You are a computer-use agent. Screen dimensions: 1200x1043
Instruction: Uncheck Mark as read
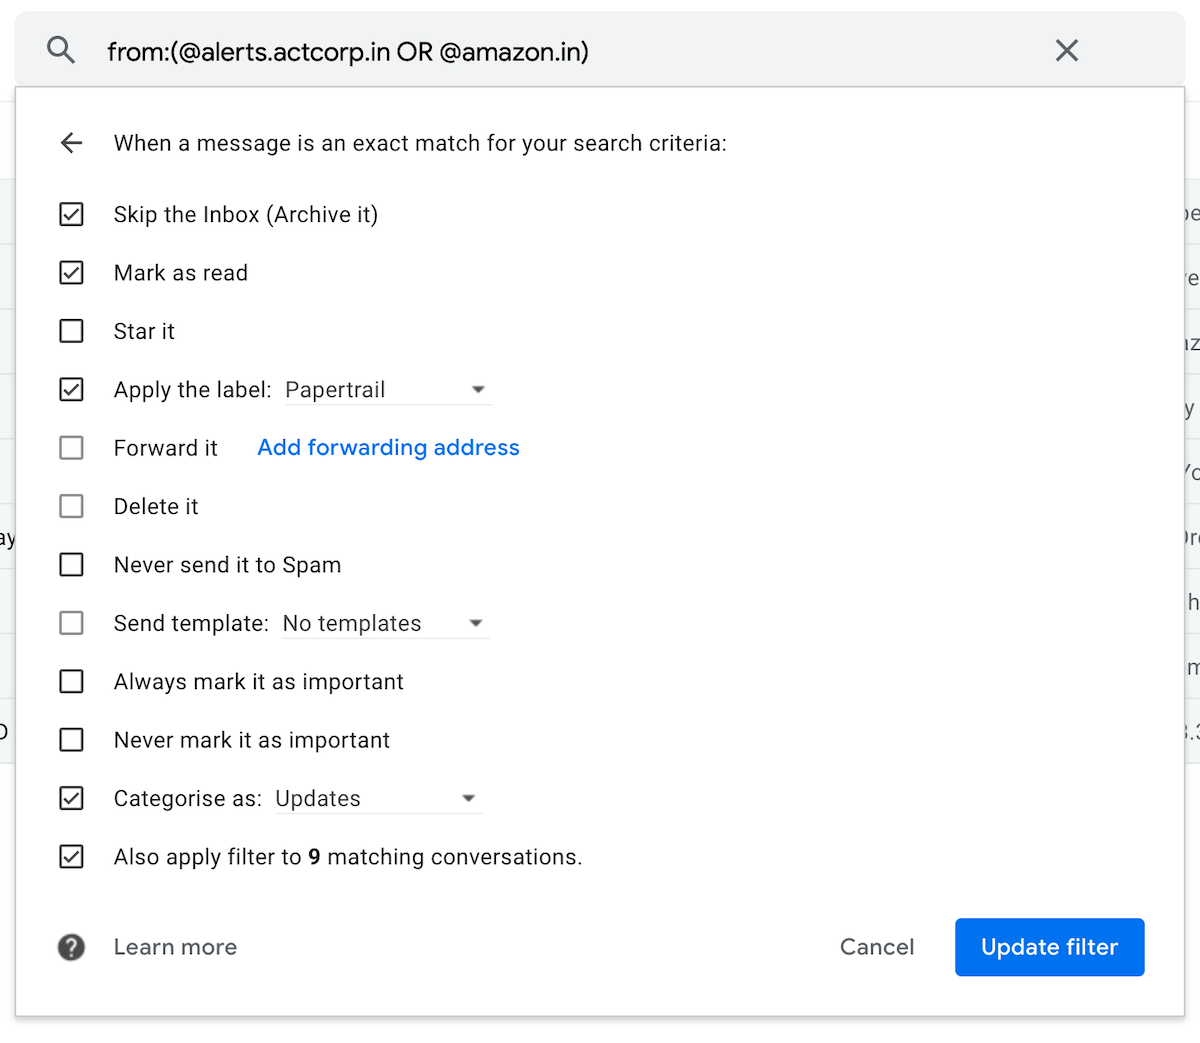[x=71, y=272]
